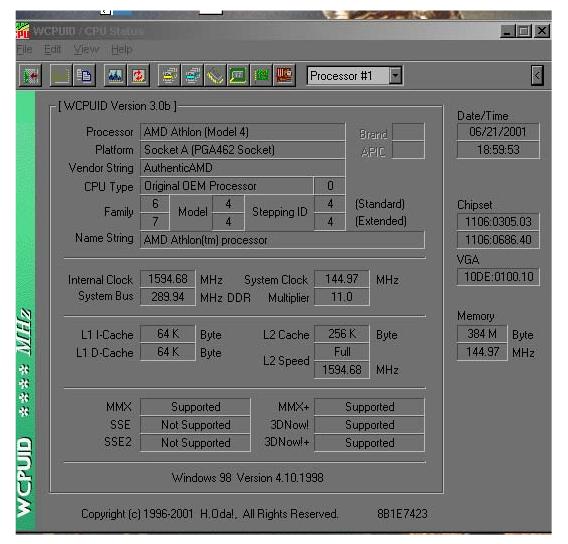Click the date field 06/21/2001
Viewport: 568px width, 544px height.
tap(498, 132)
